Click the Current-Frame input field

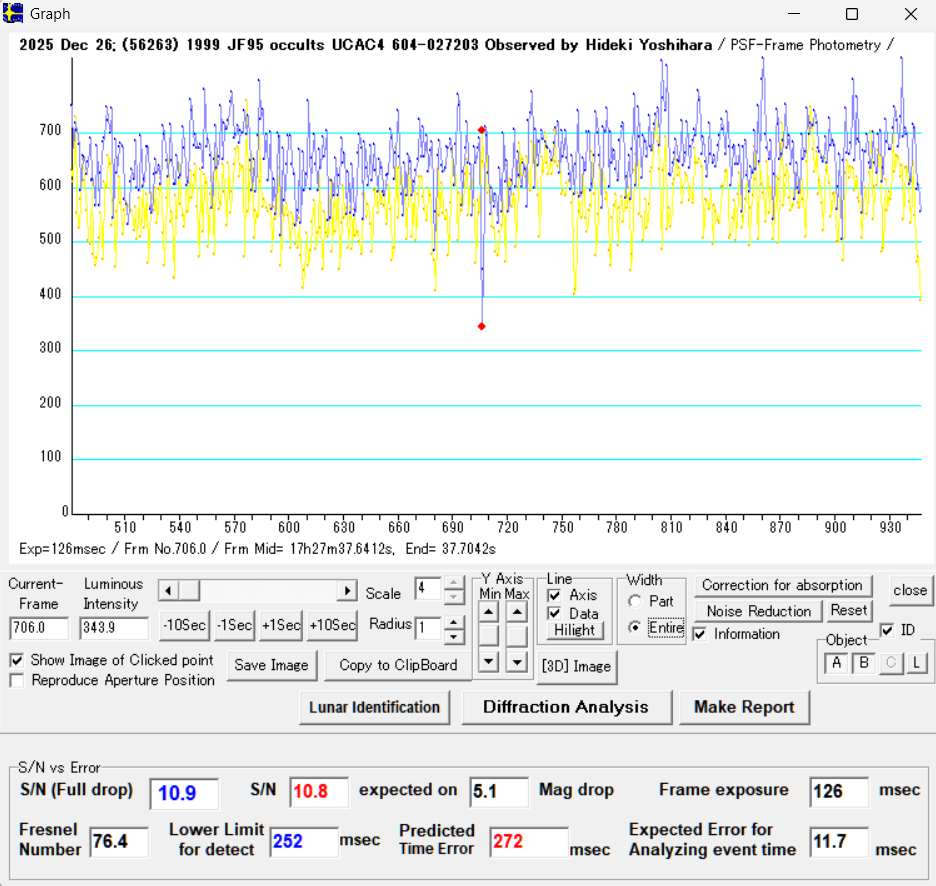[38, 628]
